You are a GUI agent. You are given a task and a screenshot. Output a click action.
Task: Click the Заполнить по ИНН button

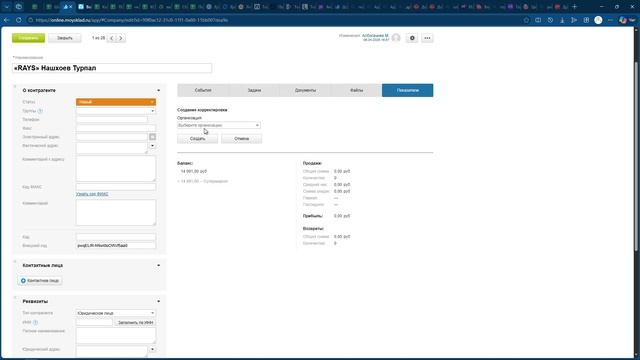136,322
